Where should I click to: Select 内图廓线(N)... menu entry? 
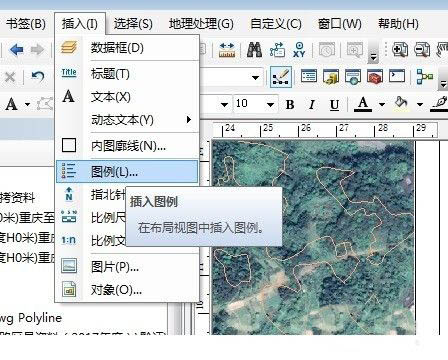point(127,146)
